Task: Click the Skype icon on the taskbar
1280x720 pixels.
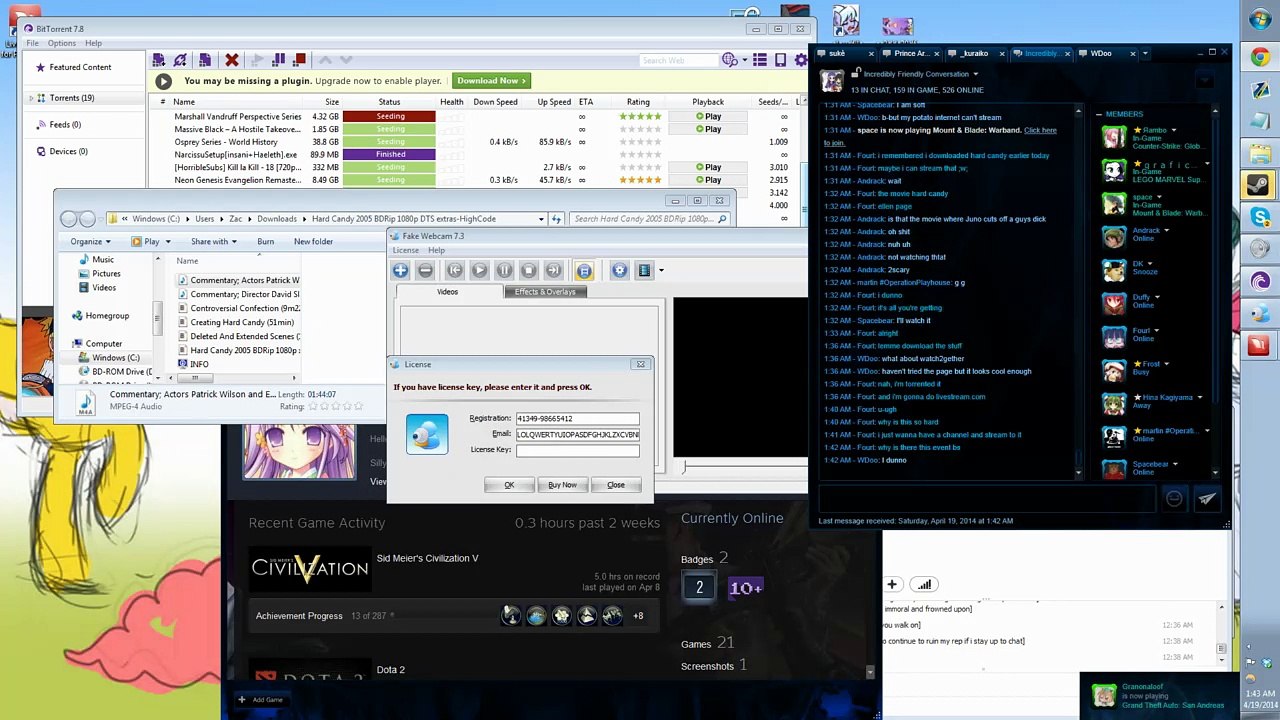Action: click(1259, 217)
